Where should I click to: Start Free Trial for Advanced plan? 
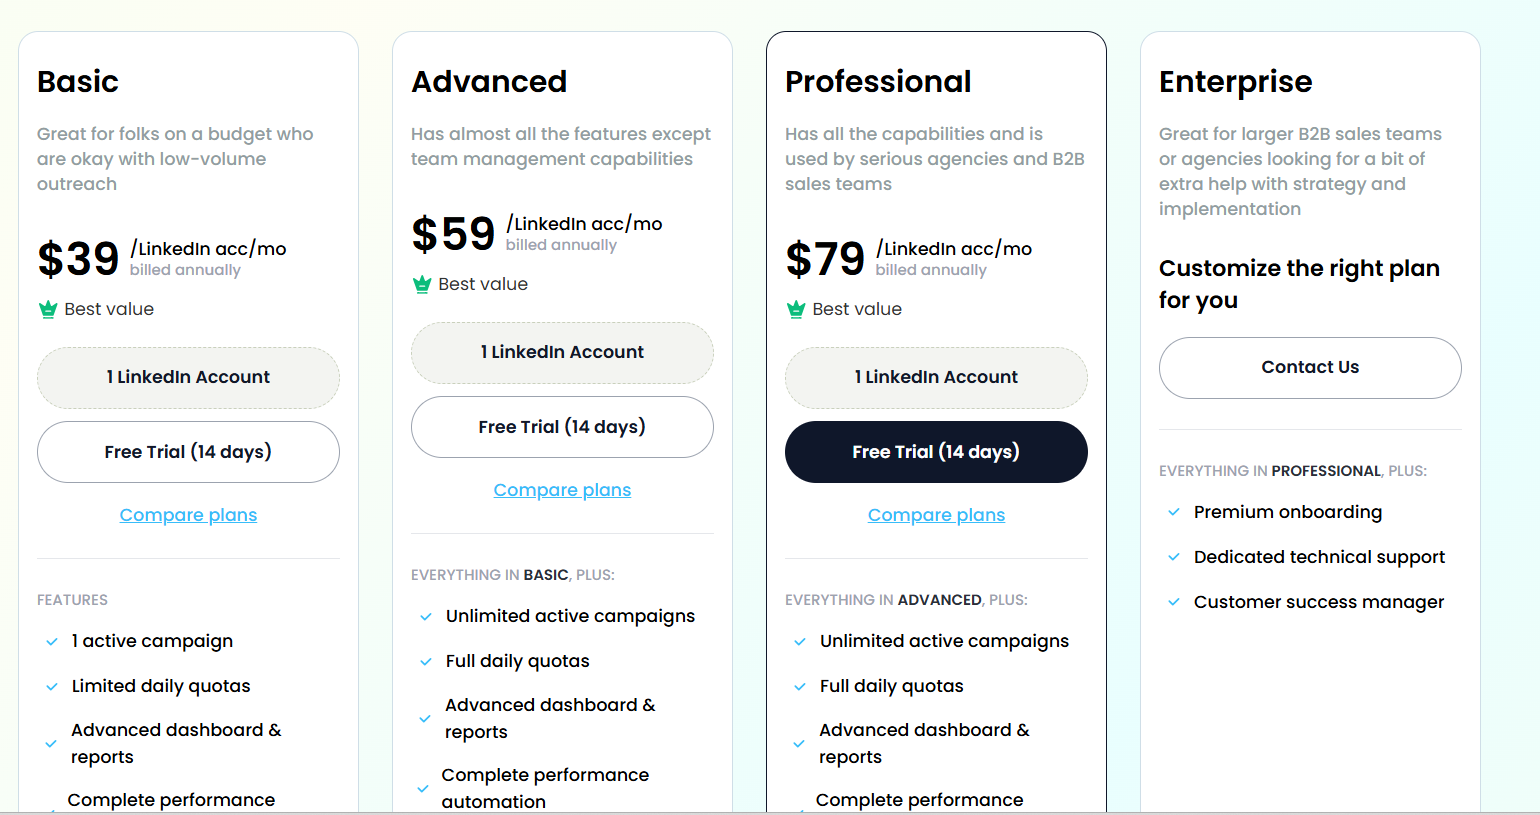562,427
